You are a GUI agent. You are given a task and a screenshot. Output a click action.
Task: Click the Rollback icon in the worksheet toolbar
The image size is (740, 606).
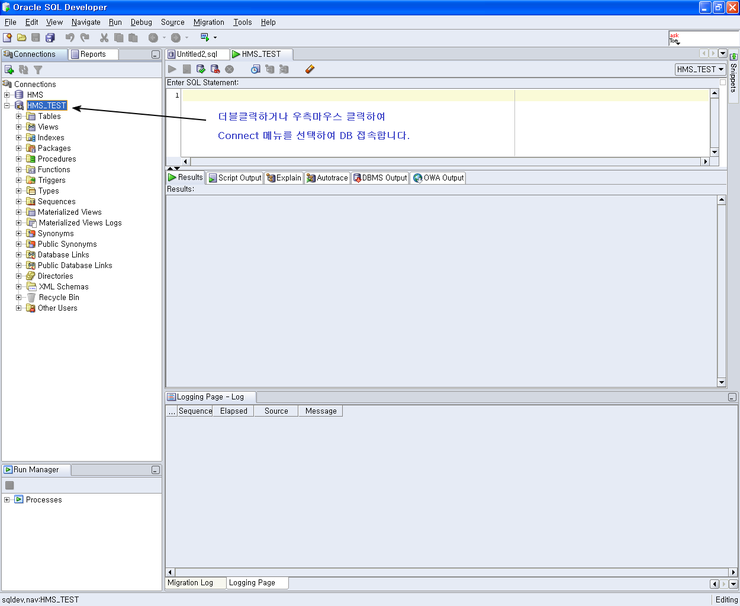tap(215, 69)
